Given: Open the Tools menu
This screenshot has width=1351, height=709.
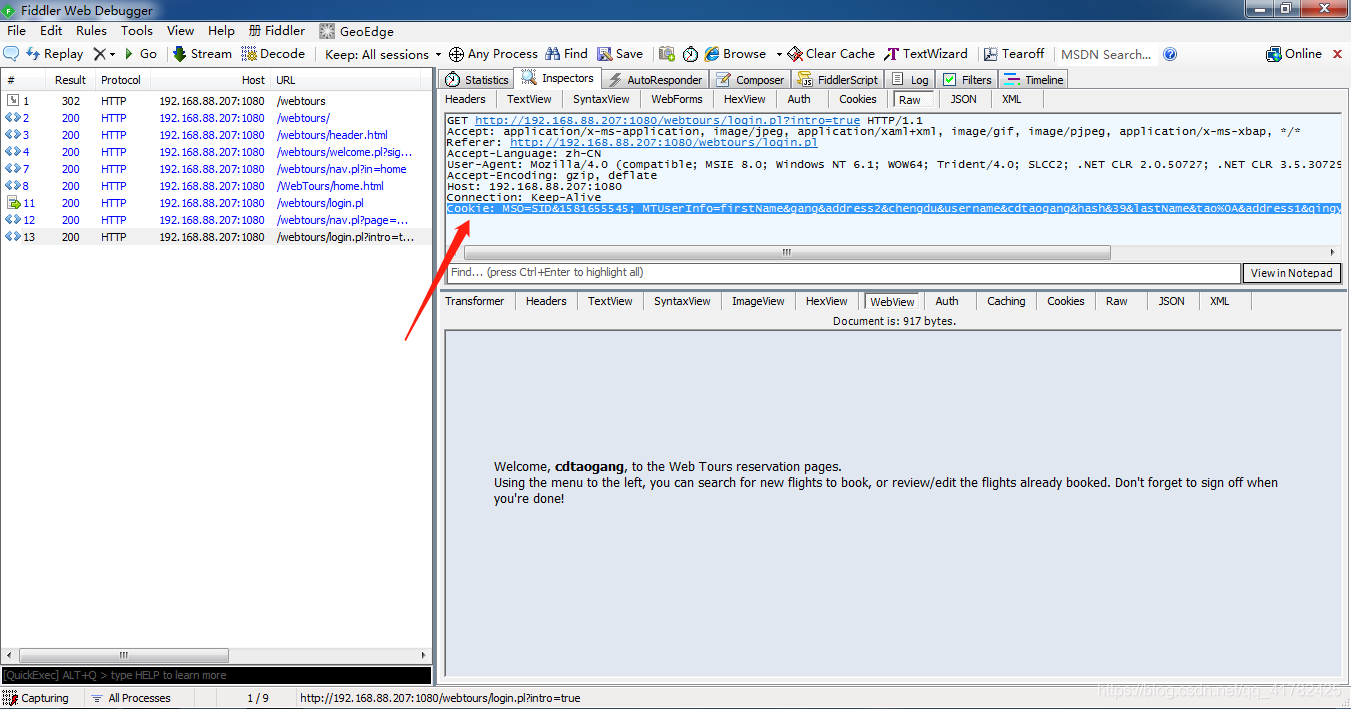Looking at the screenshot, I should (x=137, y=31).
